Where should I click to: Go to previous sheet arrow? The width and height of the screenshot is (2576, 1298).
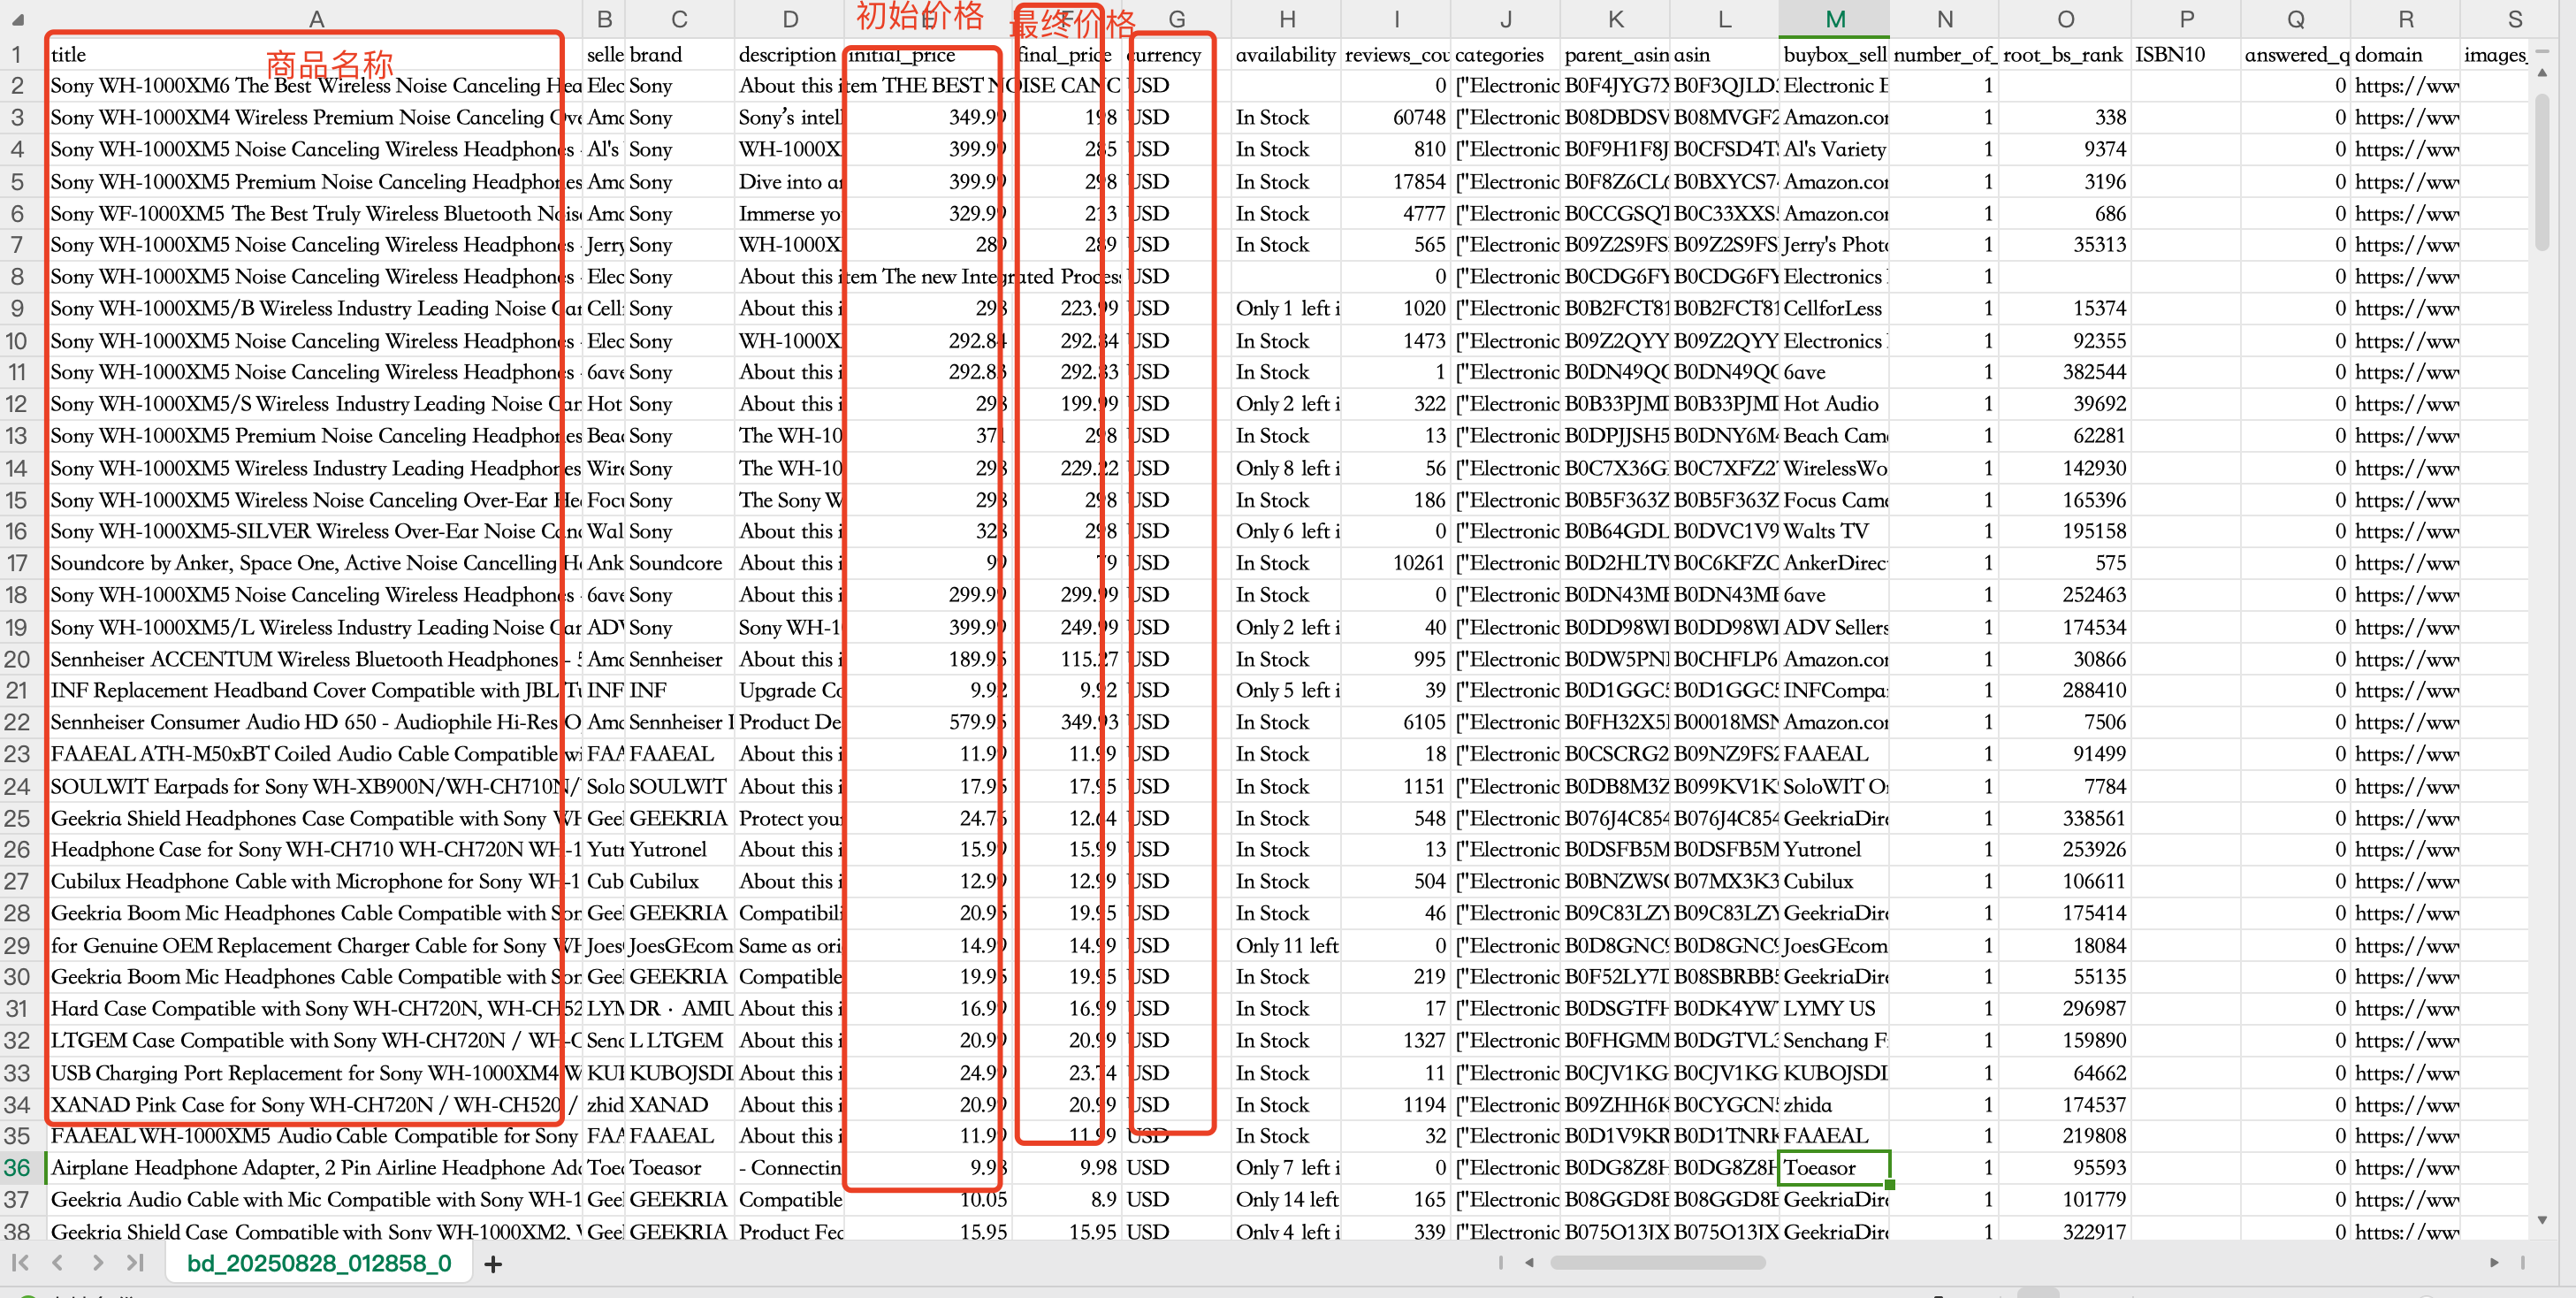(x=58, y=1263)
